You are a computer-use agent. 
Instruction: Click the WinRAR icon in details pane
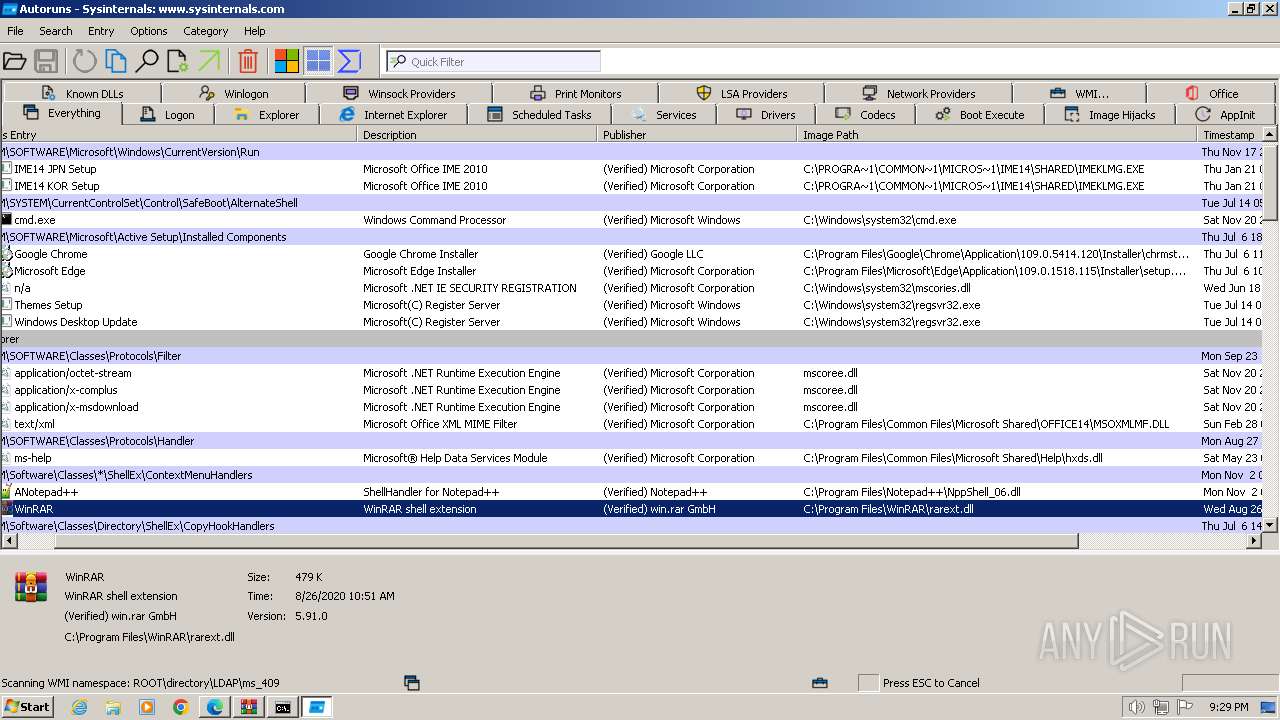pyautogui.click(x=31, y=587)
